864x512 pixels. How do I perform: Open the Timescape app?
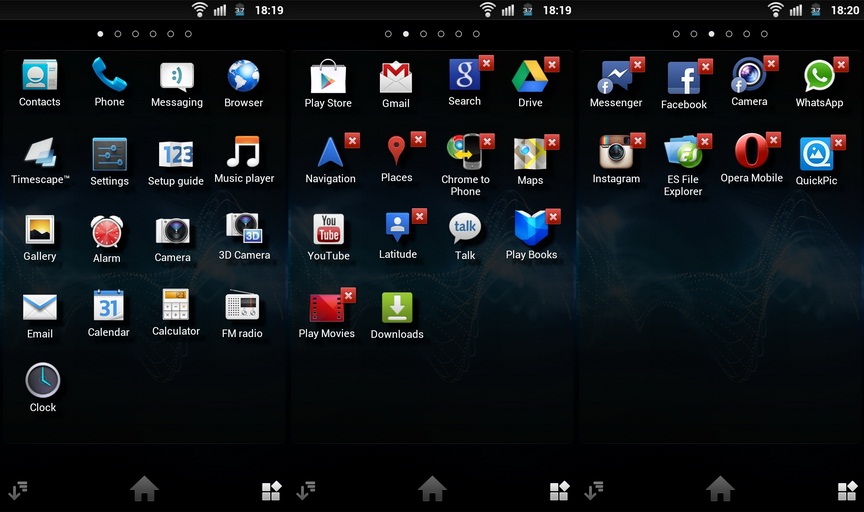(40, 152)
